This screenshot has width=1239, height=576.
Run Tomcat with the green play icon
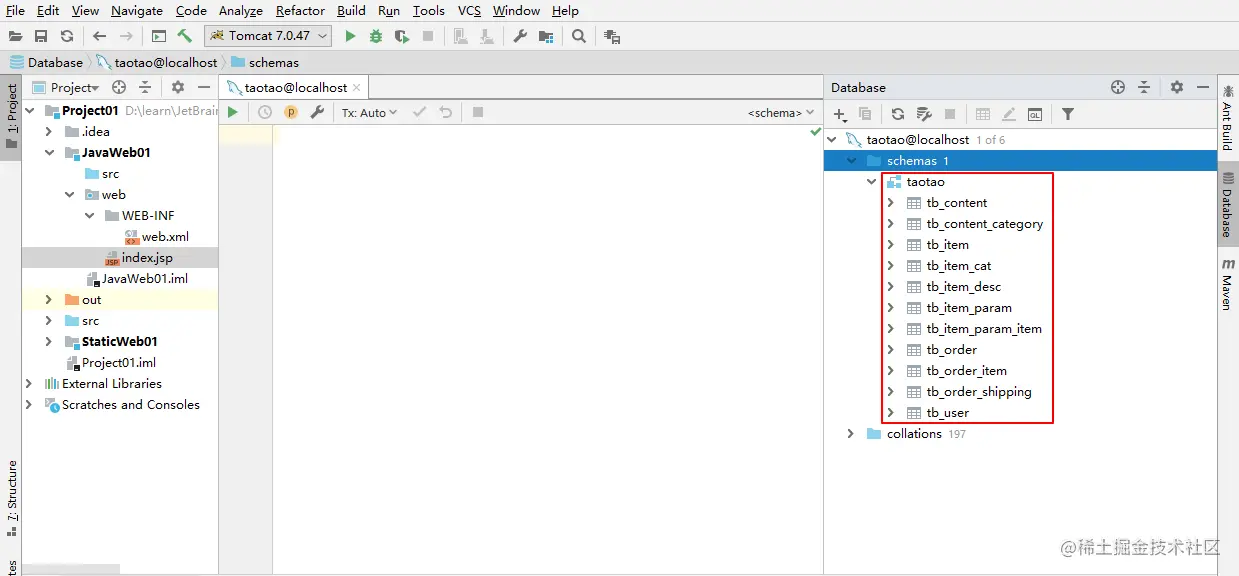tap(350, 36)
